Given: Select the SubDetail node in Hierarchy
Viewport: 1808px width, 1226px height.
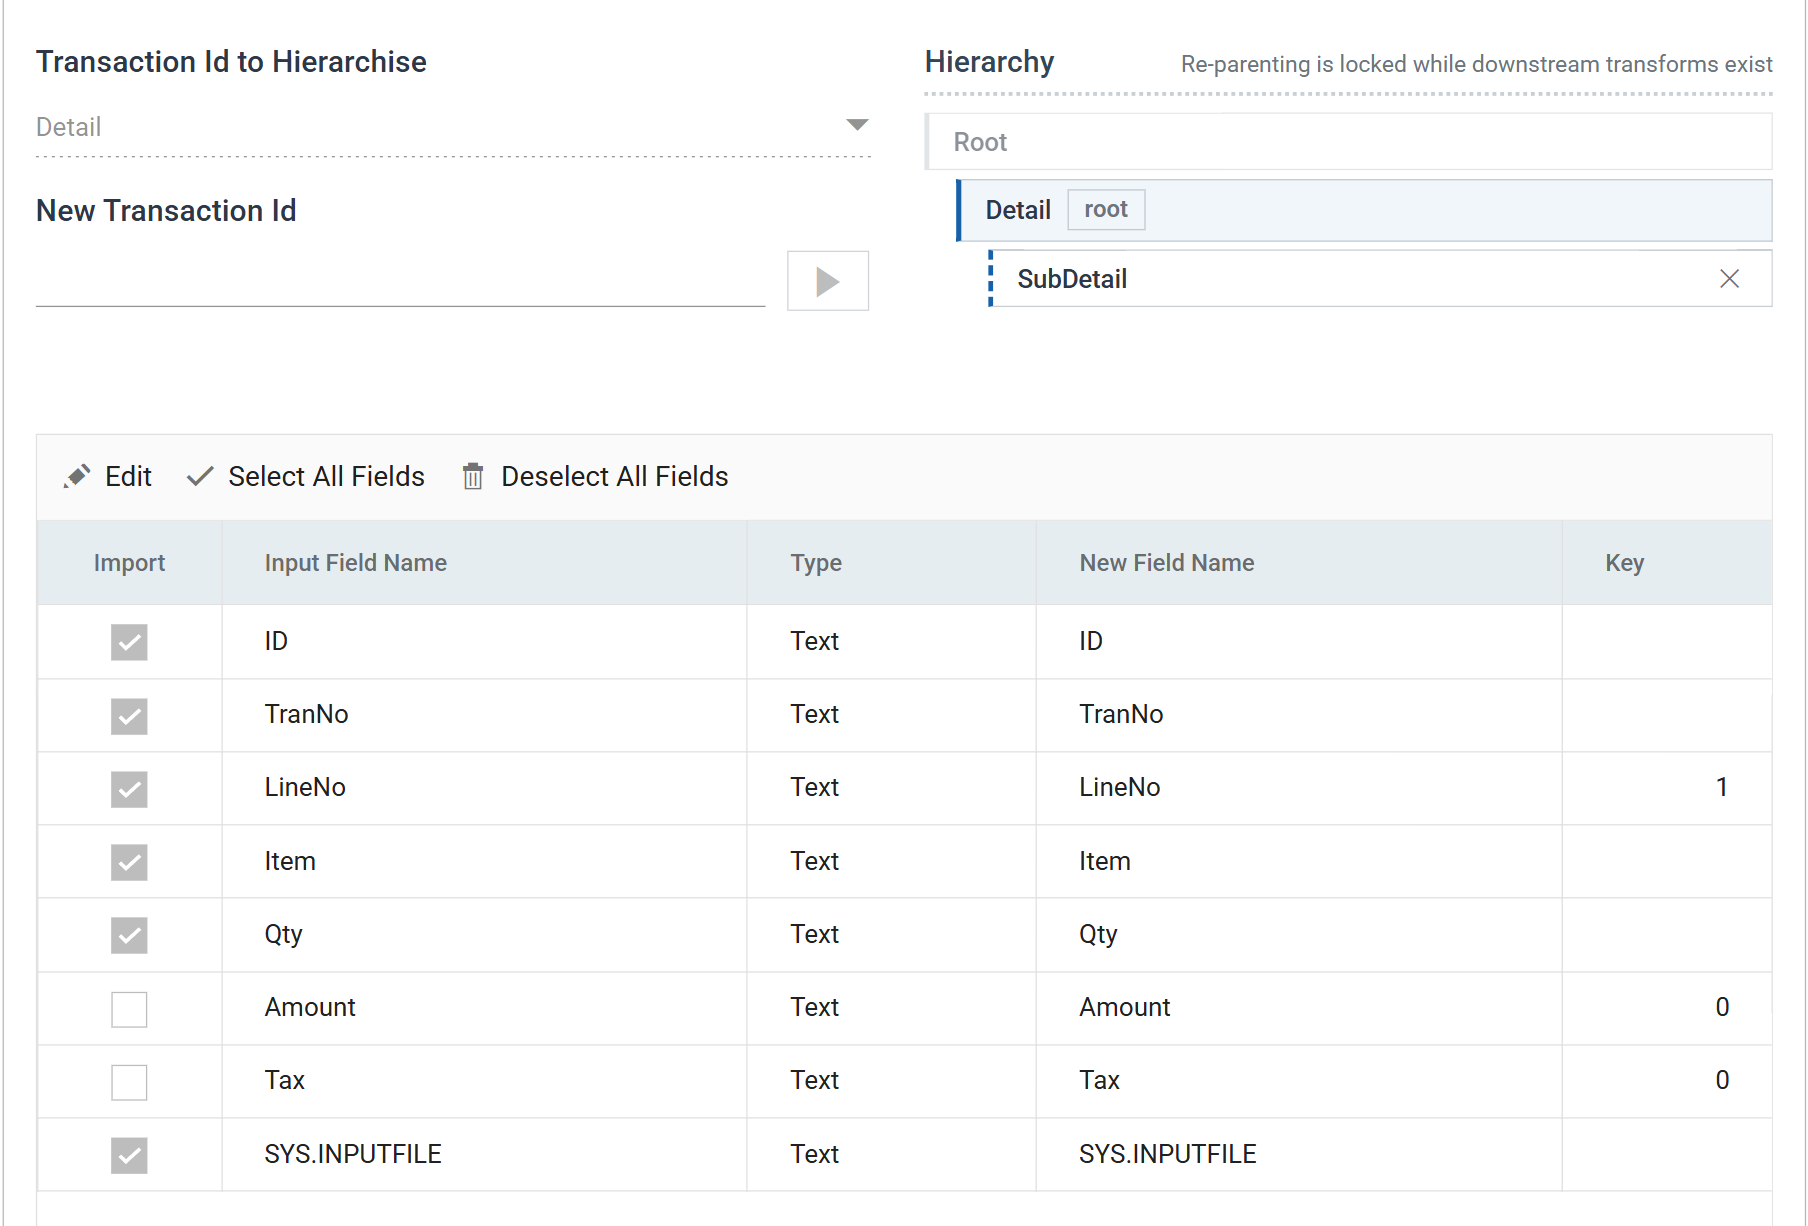Looking at the screenshot, I should click(1381, 279).
